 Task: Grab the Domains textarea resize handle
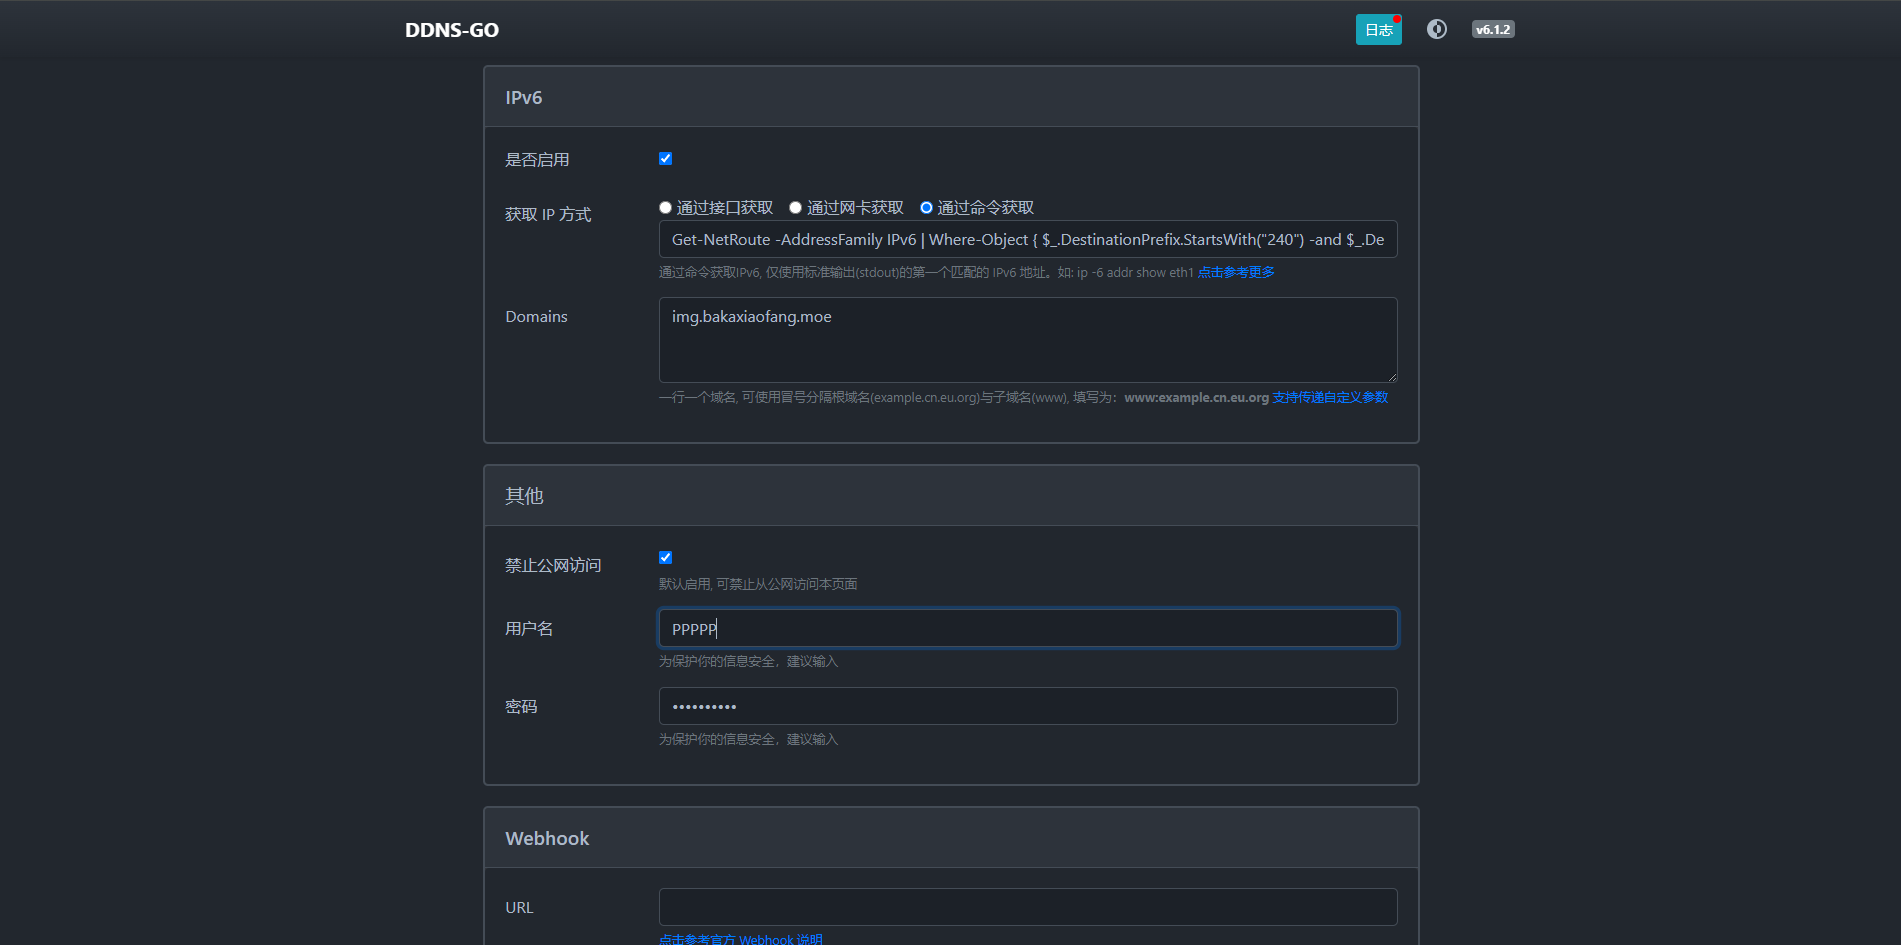(x=1392, y=377)
